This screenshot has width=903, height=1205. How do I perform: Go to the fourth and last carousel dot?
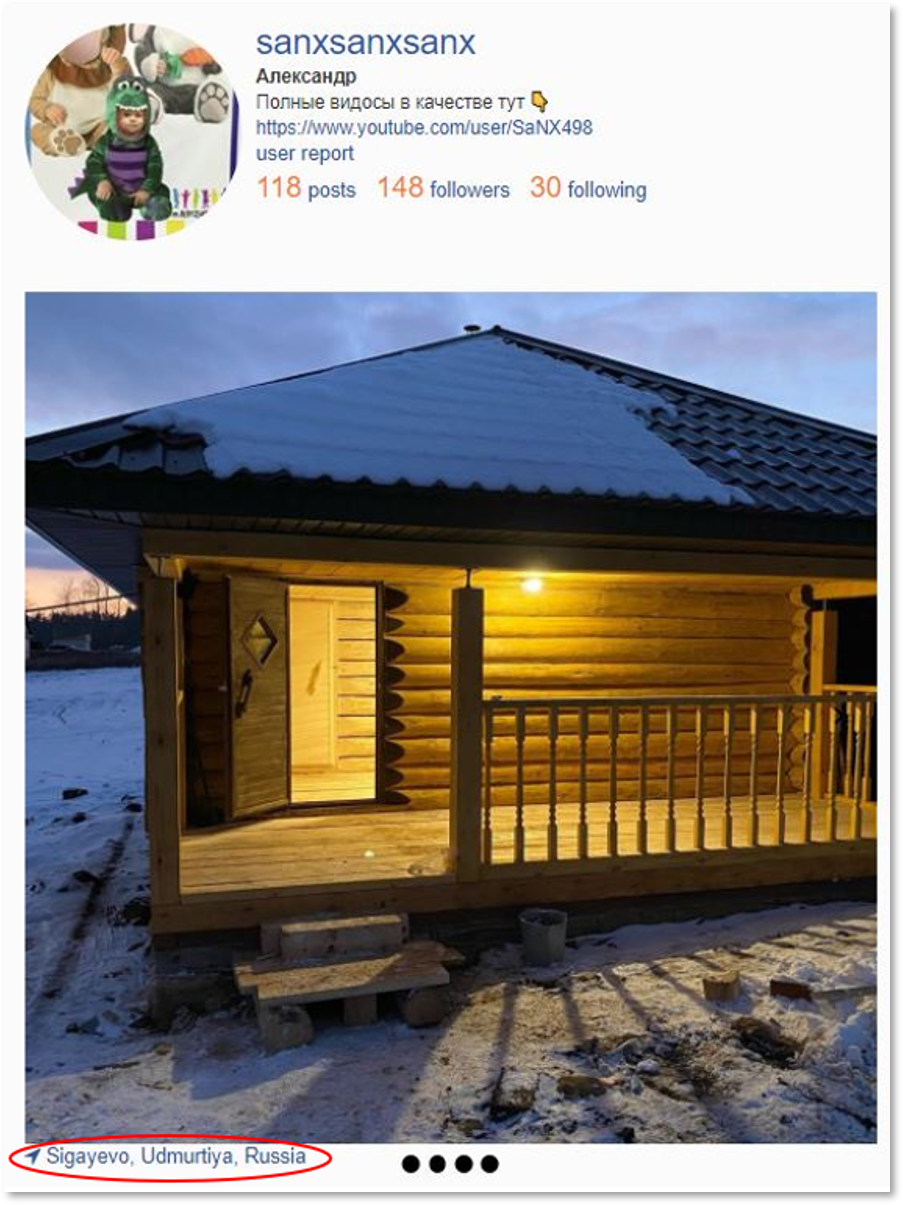[489, 1164]
